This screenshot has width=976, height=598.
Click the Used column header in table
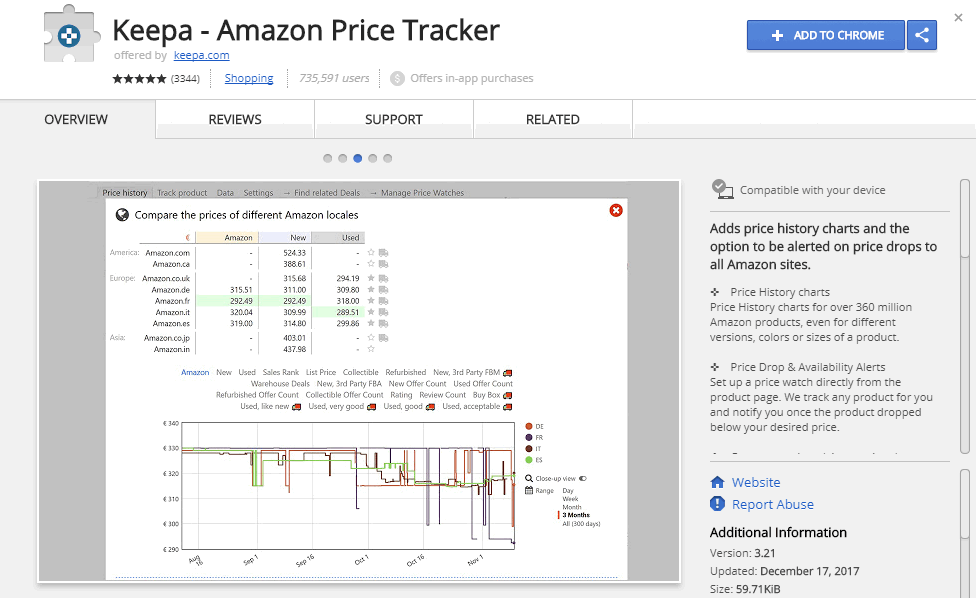[338, 237]
